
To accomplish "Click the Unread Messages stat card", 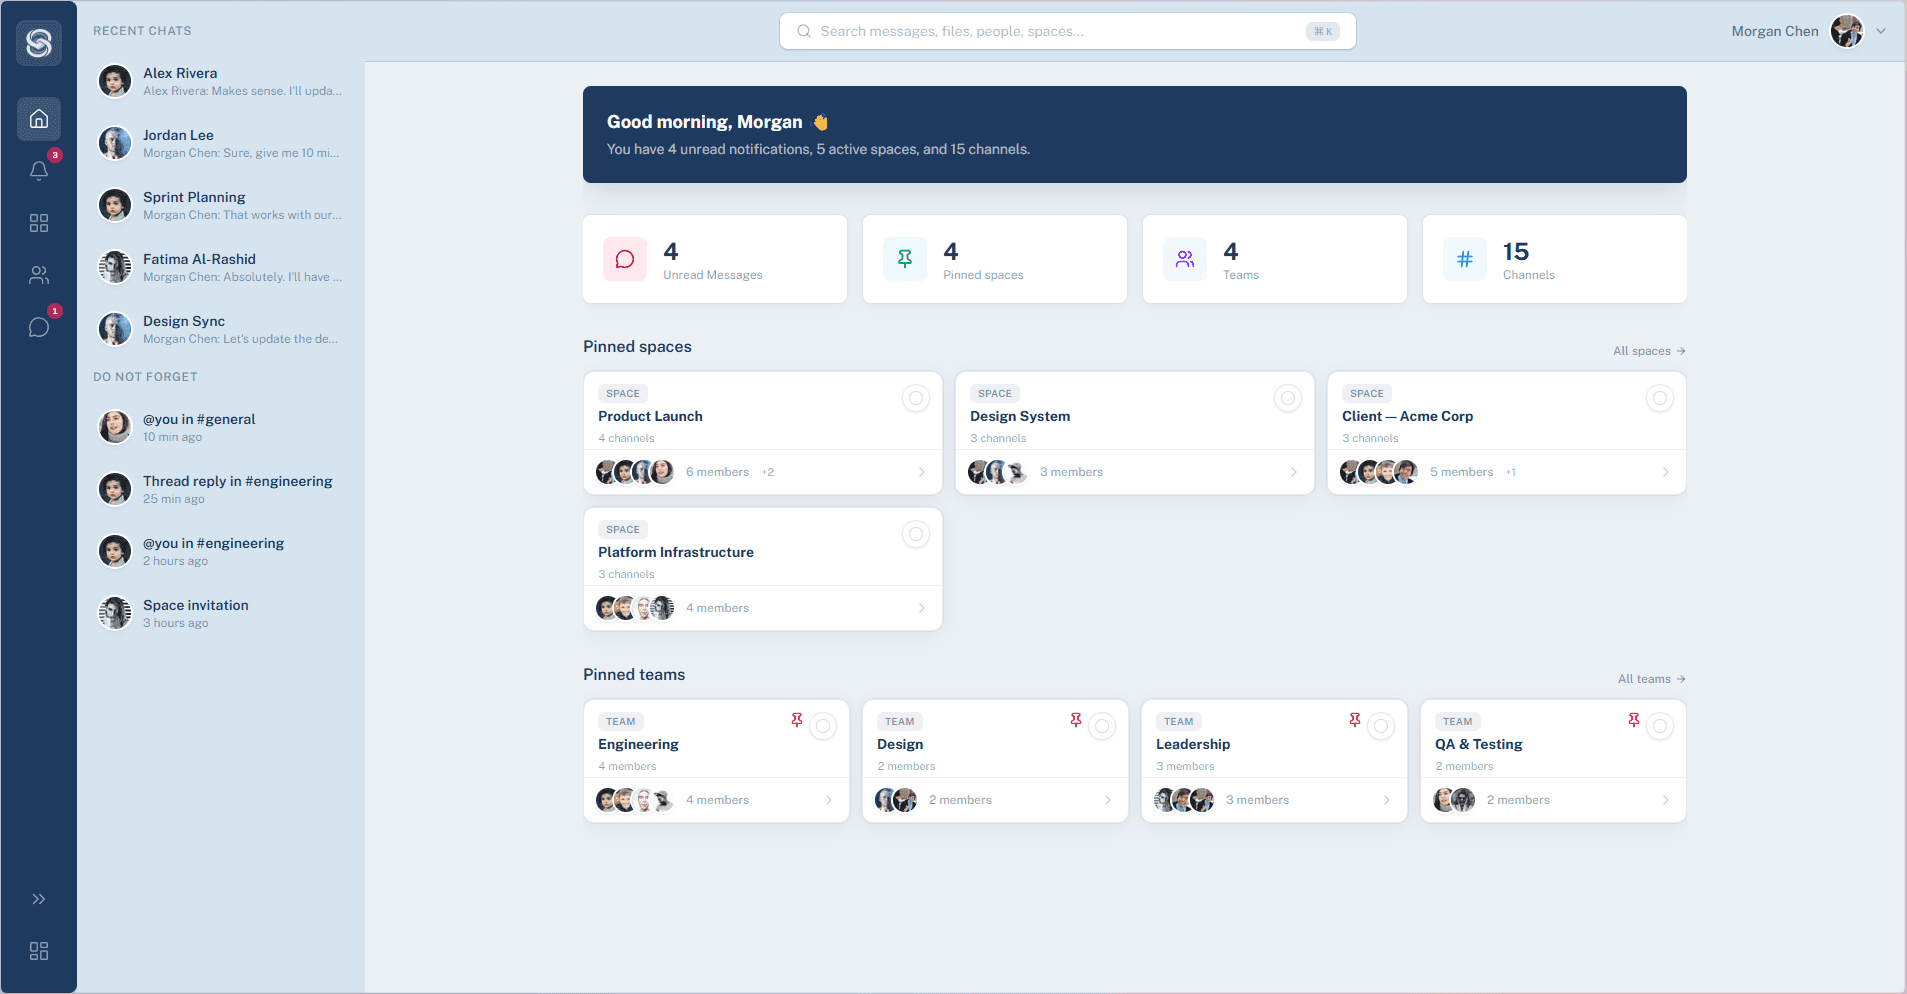I will 715,259.
